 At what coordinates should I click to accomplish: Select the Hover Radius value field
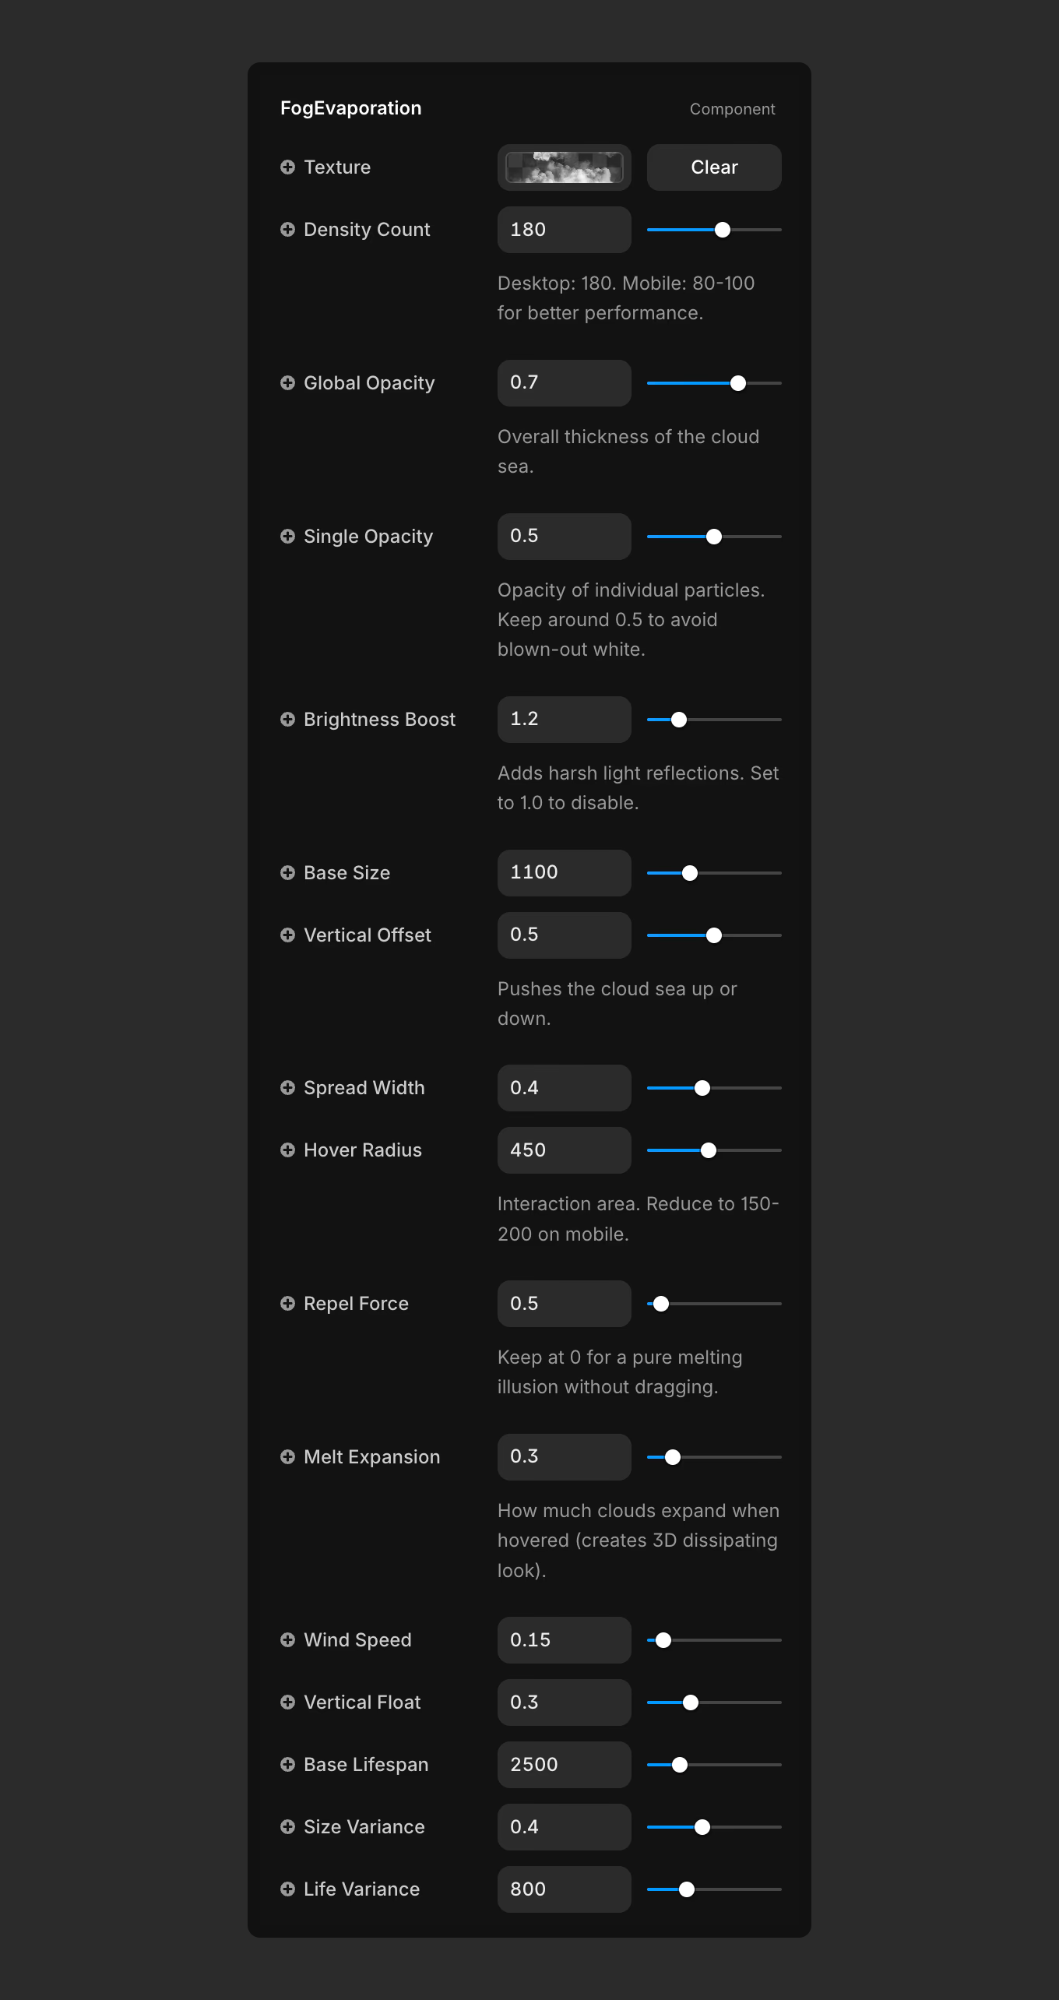pos(564,1150)
